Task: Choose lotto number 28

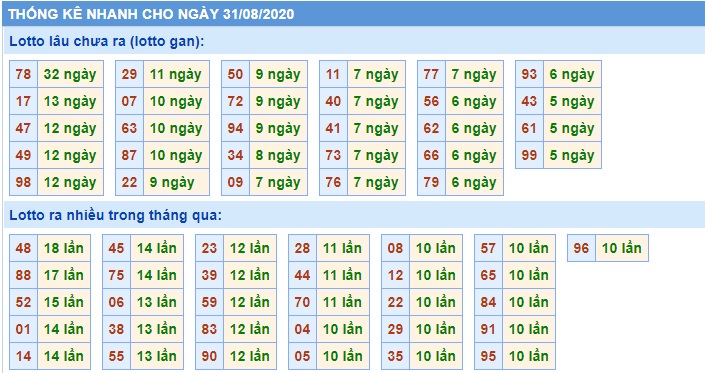Action: coord(303,248)
